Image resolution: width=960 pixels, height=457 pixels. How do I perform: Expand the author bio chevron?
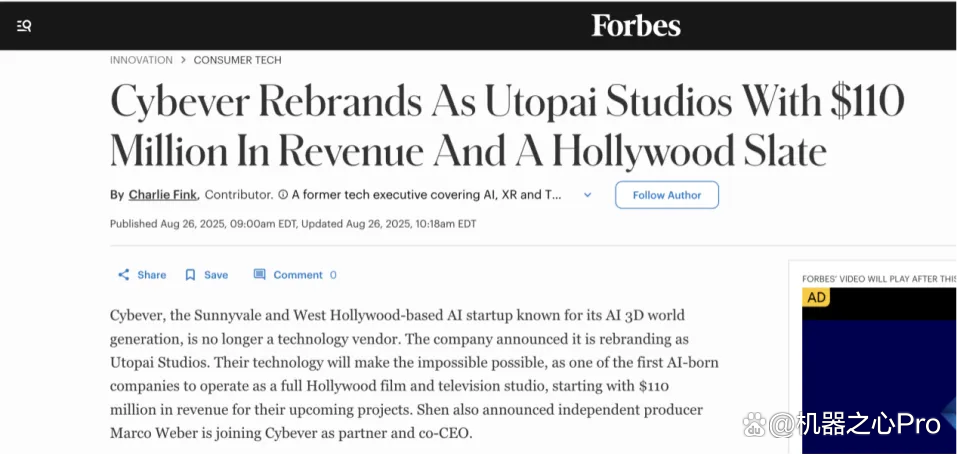click(587, 195)
